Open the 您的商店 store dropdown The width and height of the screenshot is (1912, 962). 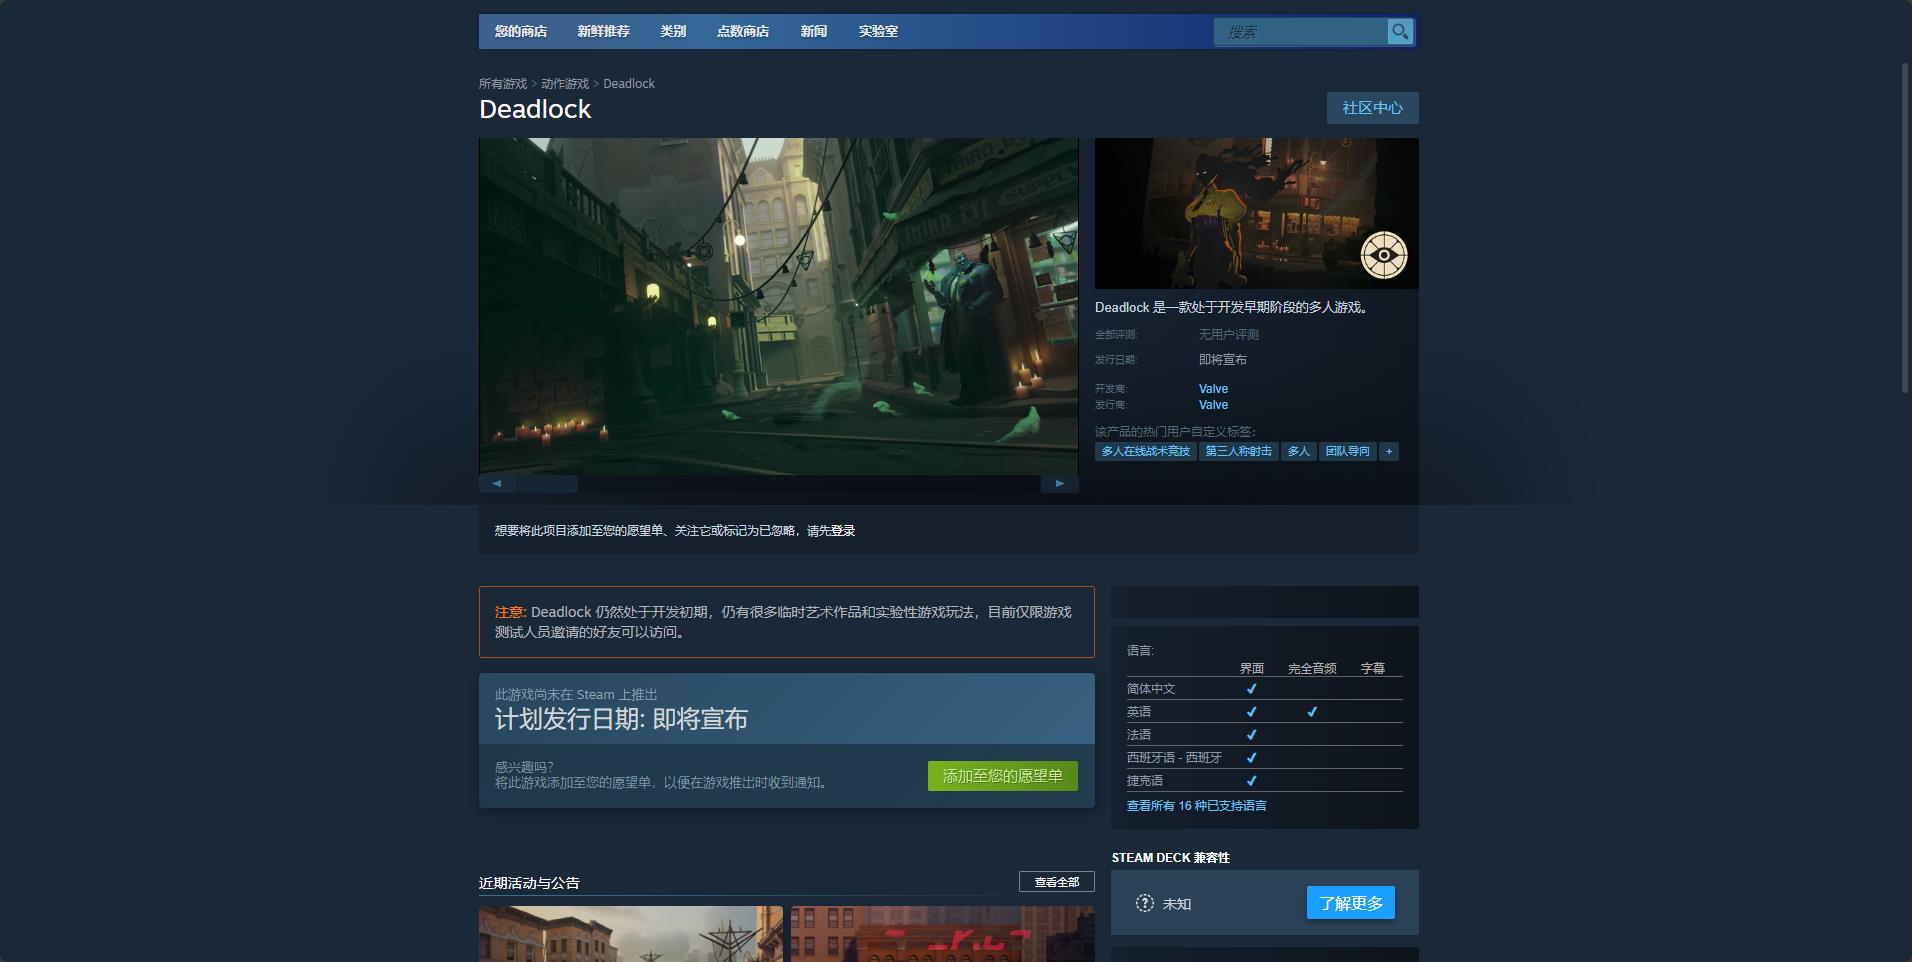521,31
